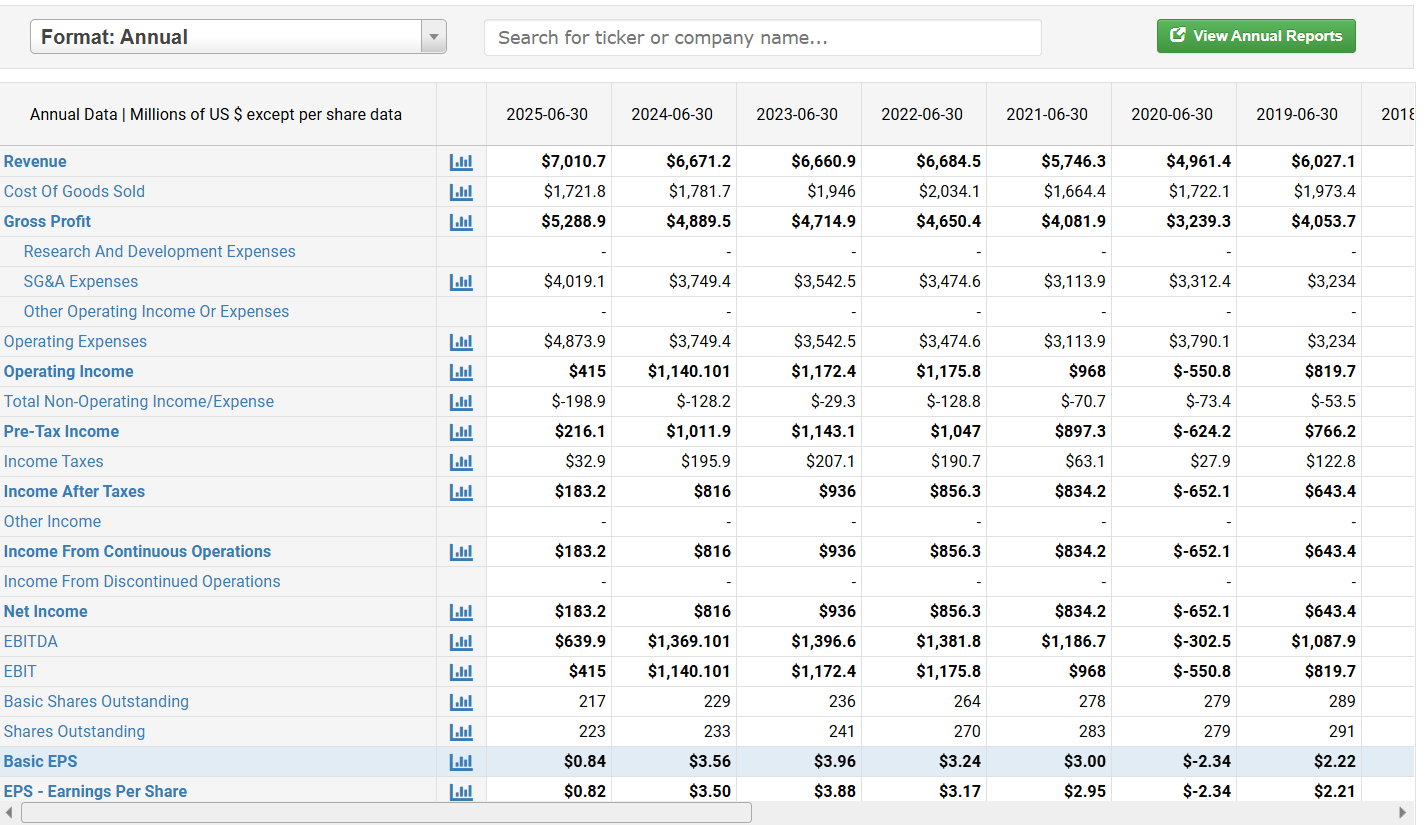The height and width of the screenshot is (825, 1427).
Task: Click the Annual Data table header label
Action: click(x=216, y=114)
